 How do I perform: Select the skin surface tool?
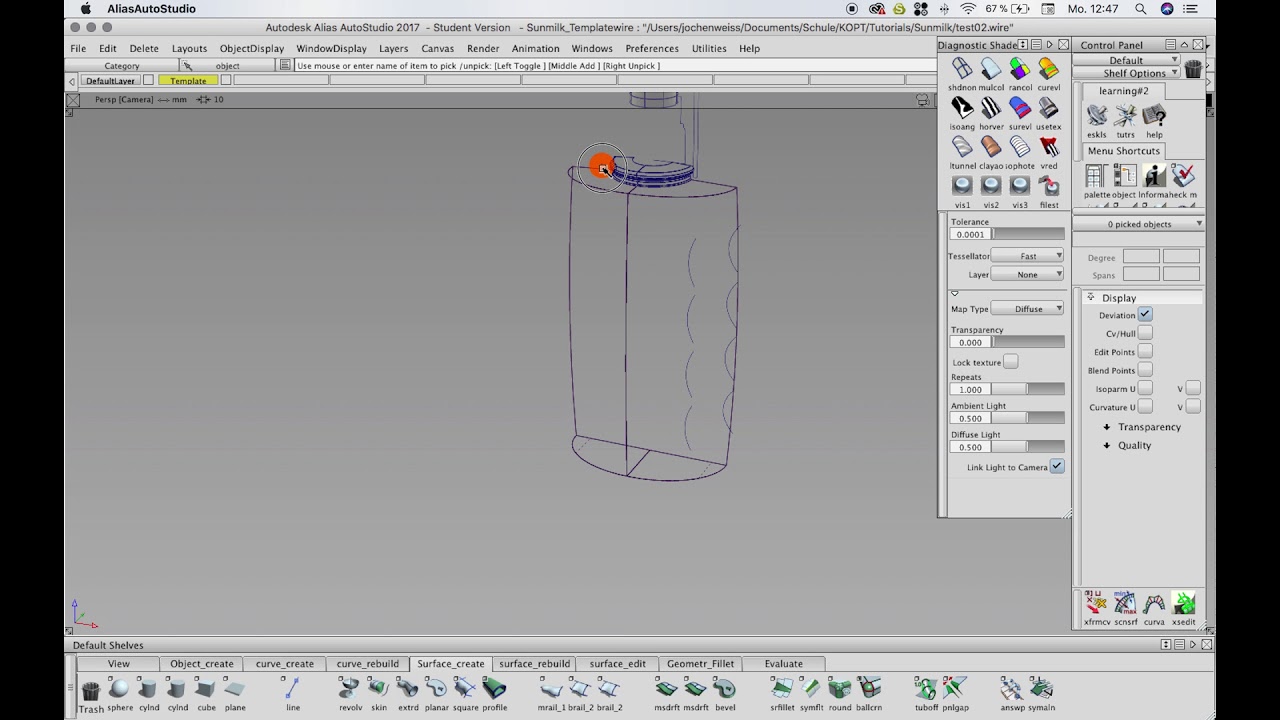tap(378, 689)
